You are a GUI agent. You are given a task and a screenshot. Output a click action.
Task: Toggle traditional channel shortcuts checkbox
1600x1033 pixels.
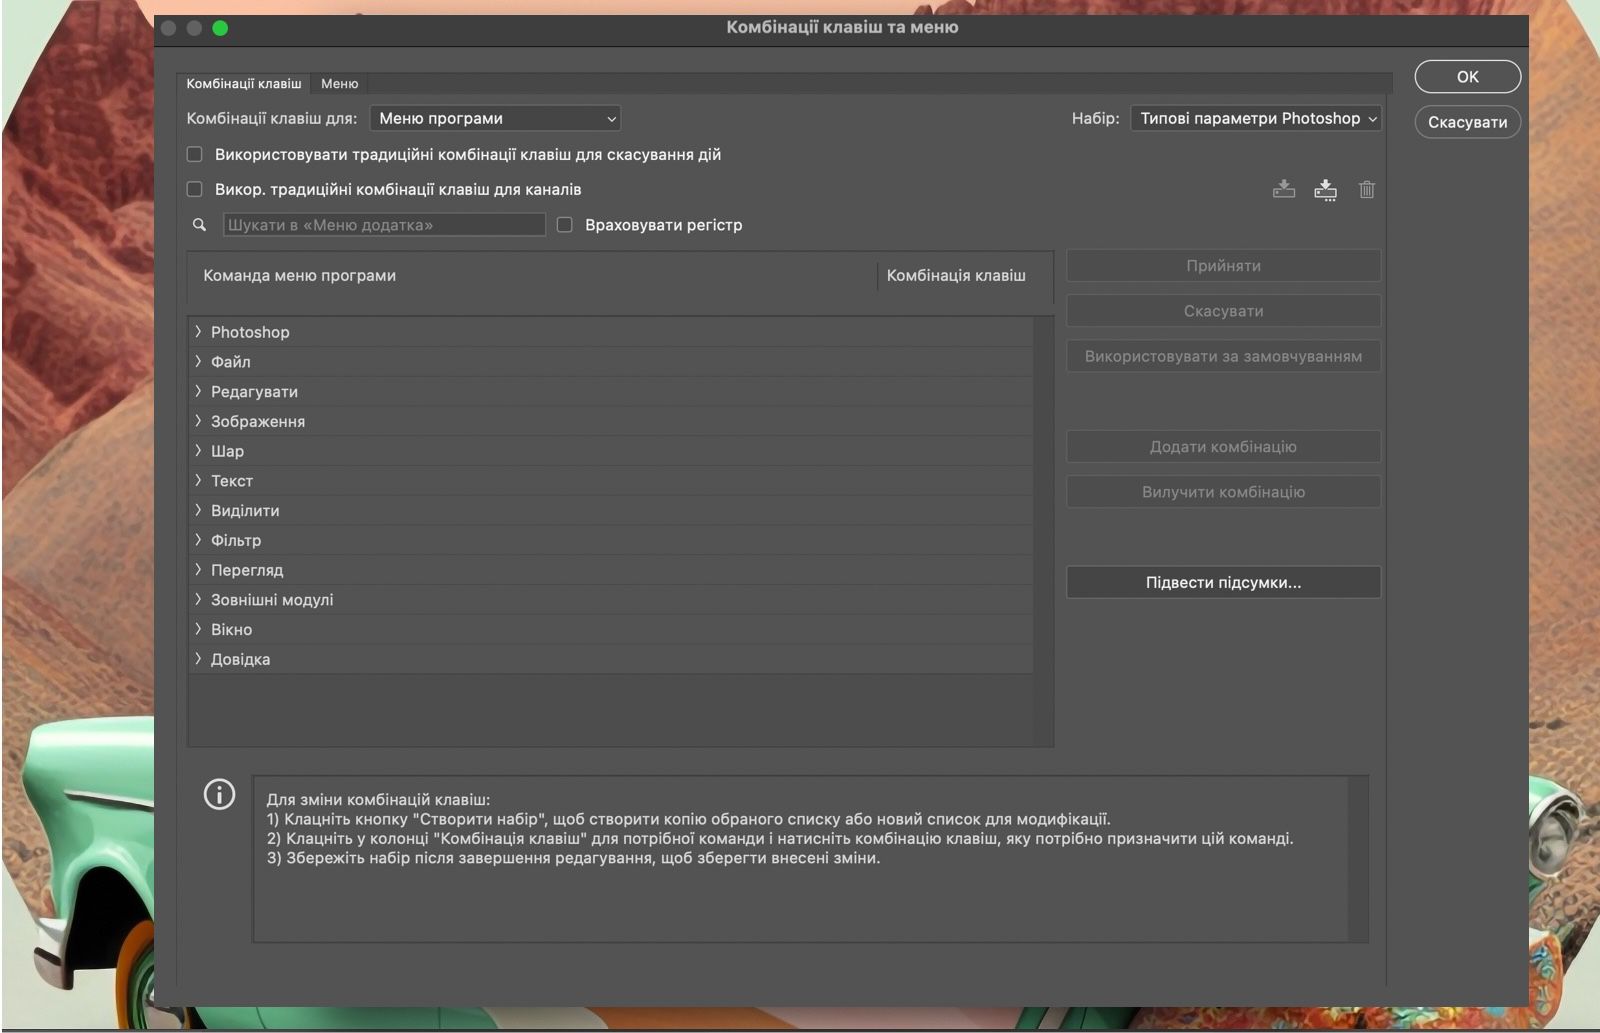tap(195, 189)
